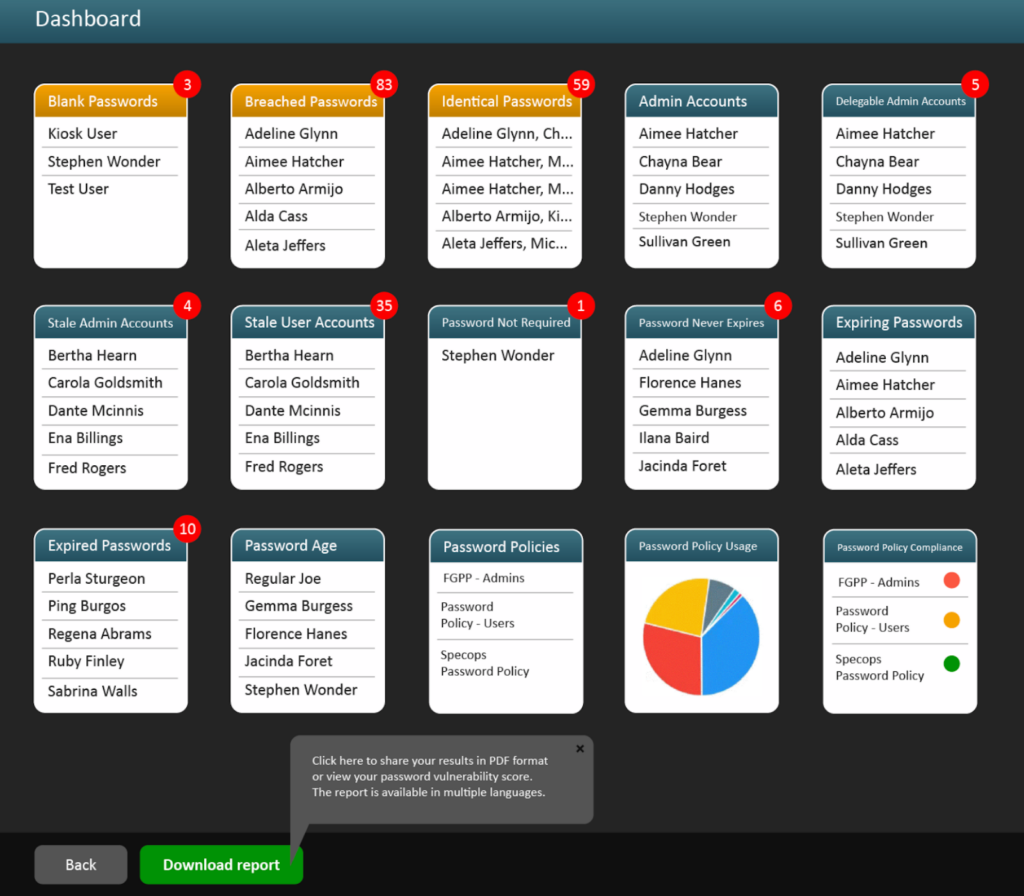1024x896 pixels.
Task: Click the Back button
Action: (x=80, y=864)
